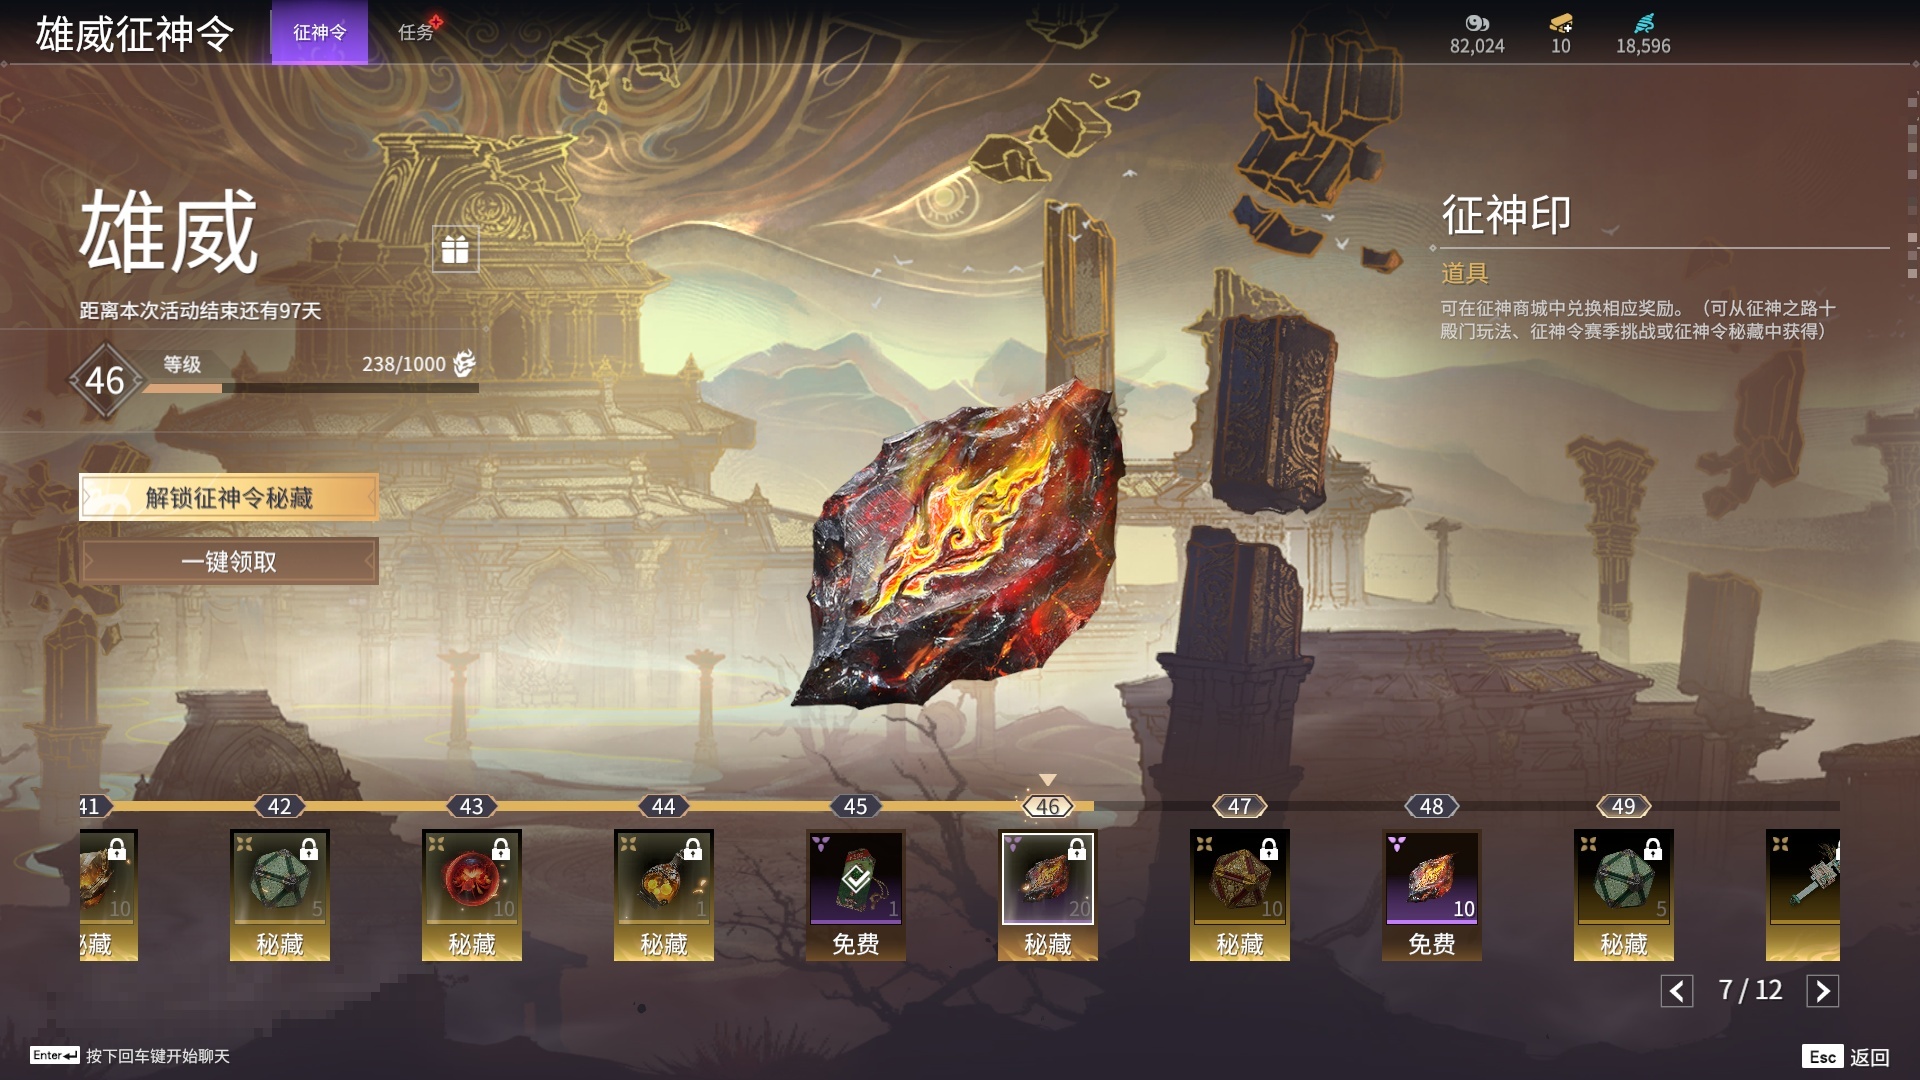
Task: Select the locked level 43 red orb reward
Action: click(472, 895)
